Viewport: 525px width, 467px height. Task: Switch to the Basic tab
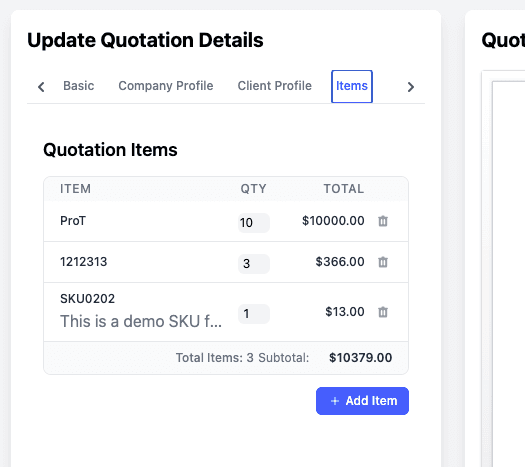pos(79,86)
